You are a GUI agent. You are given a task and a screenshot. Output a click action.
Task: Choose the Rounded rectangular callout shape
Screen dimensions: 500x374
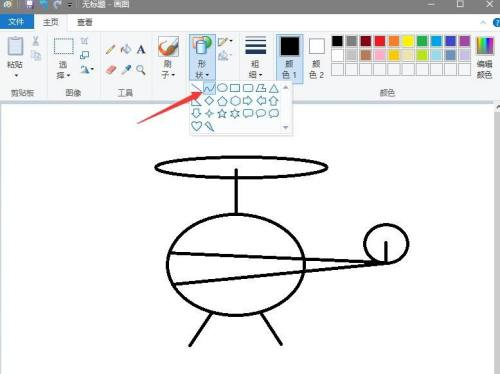248,113
